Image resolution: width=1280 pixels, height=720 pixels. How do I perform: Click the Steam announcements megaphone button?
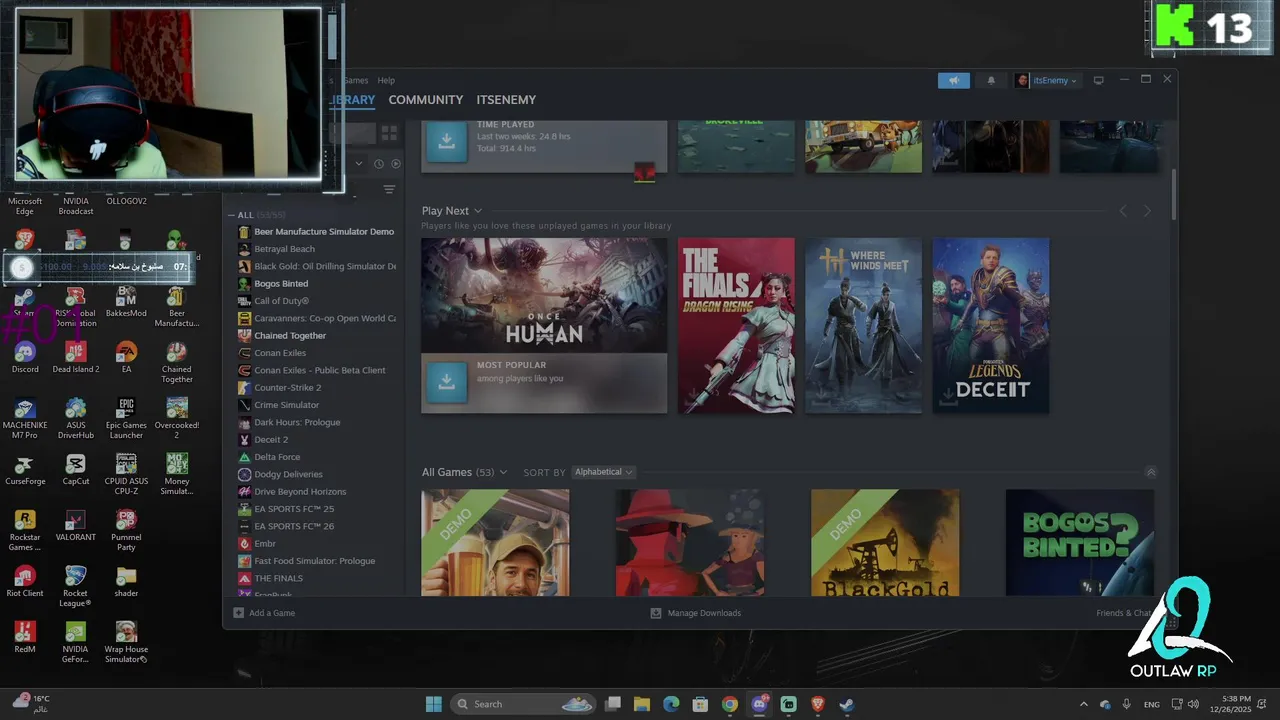point(954,80)
